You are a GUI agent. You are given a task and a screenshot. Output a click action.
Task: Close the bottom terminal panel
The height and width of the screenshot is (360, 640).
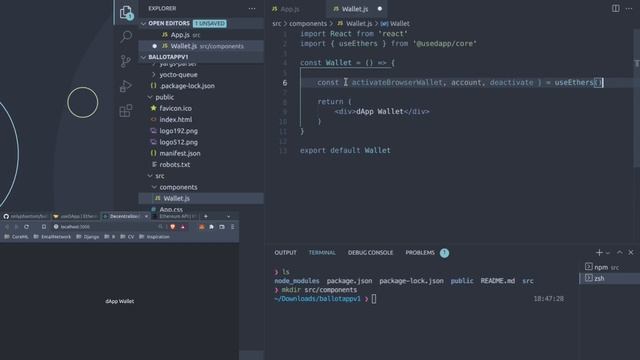click(x=631, y=253)
